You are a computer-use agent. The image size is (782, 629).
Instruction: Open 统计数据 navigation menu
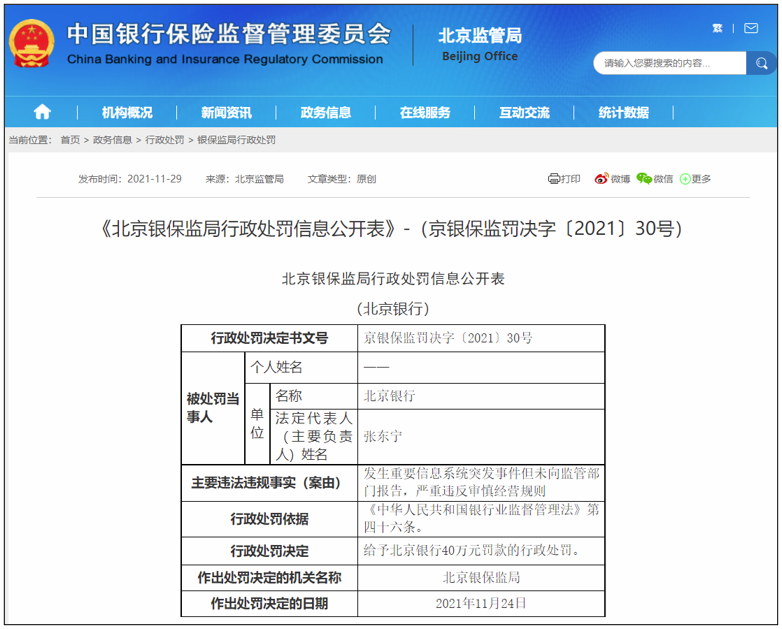coord(623,113)
